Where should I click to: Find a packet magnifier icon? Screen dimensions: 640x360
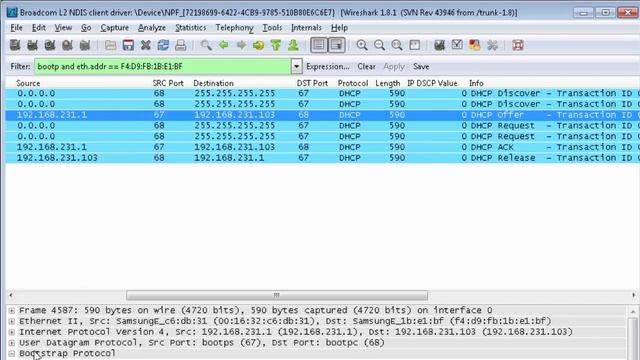coord(206,45)
